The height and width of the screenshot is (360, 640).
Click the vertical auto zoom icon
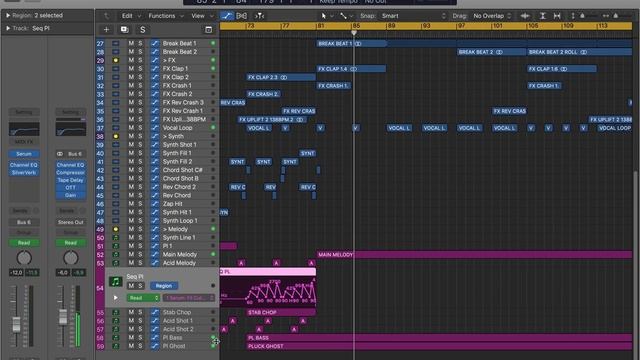point(542,16)
